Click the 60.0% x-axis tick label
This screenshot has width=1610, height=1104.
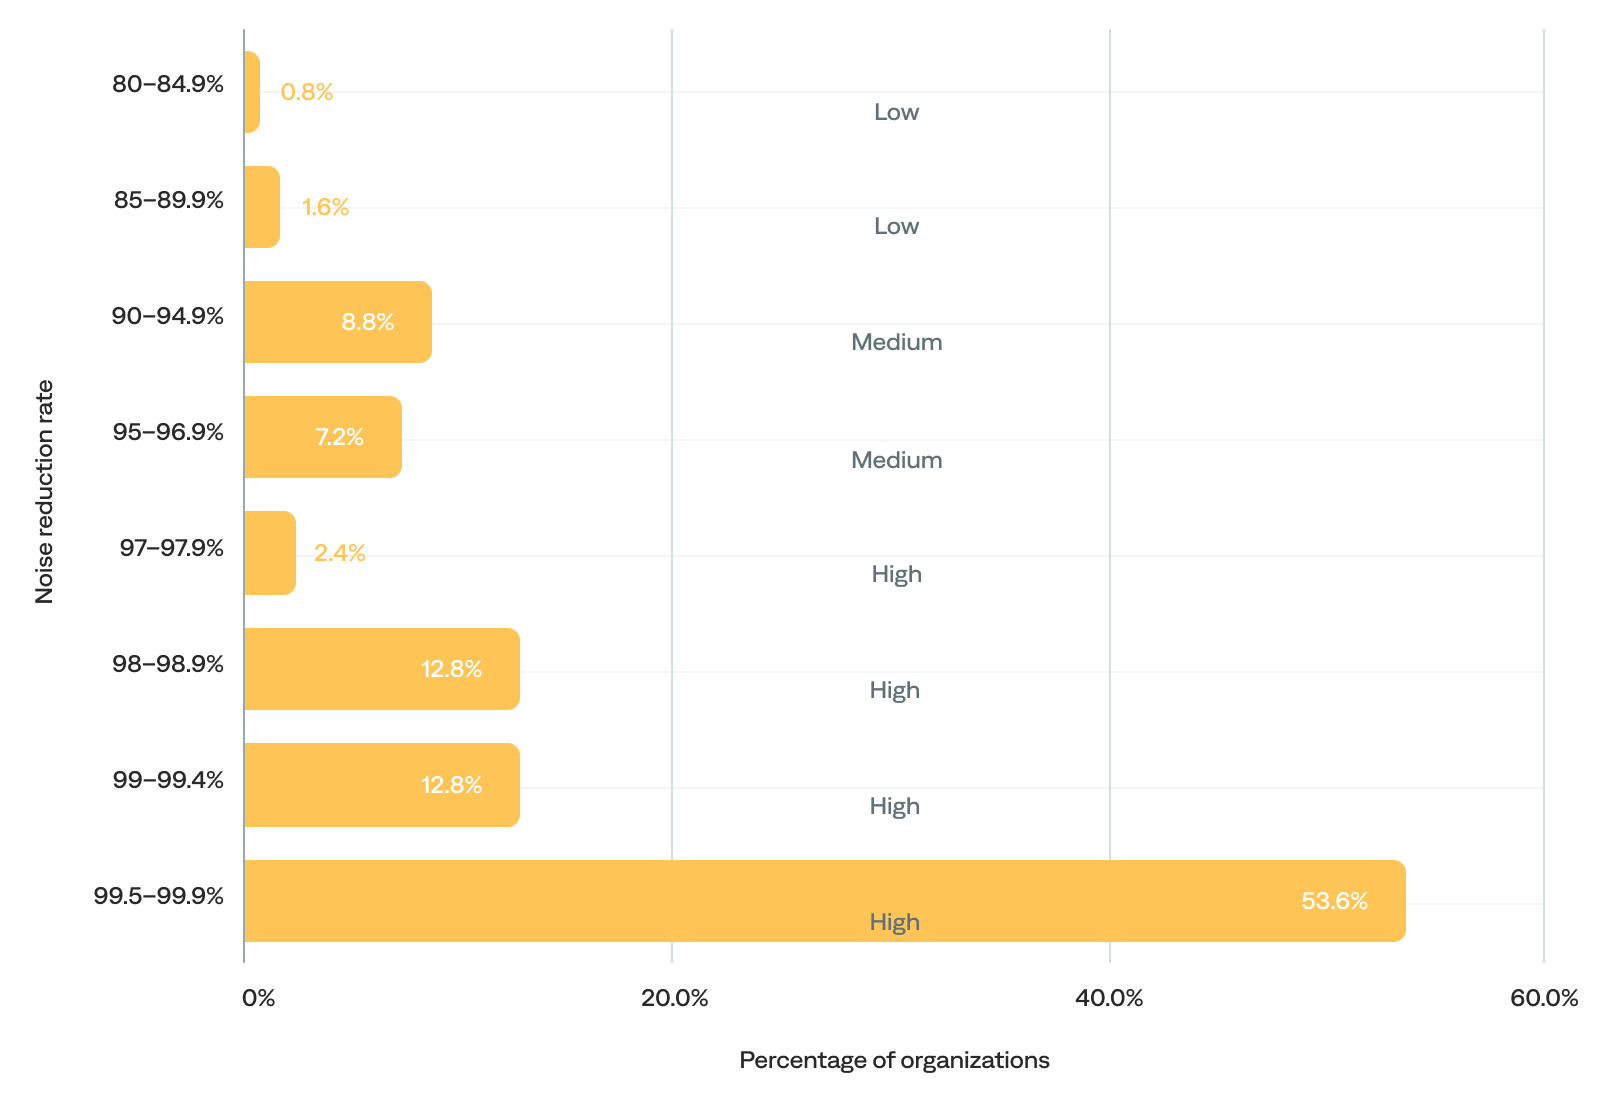coord(1544,998)
